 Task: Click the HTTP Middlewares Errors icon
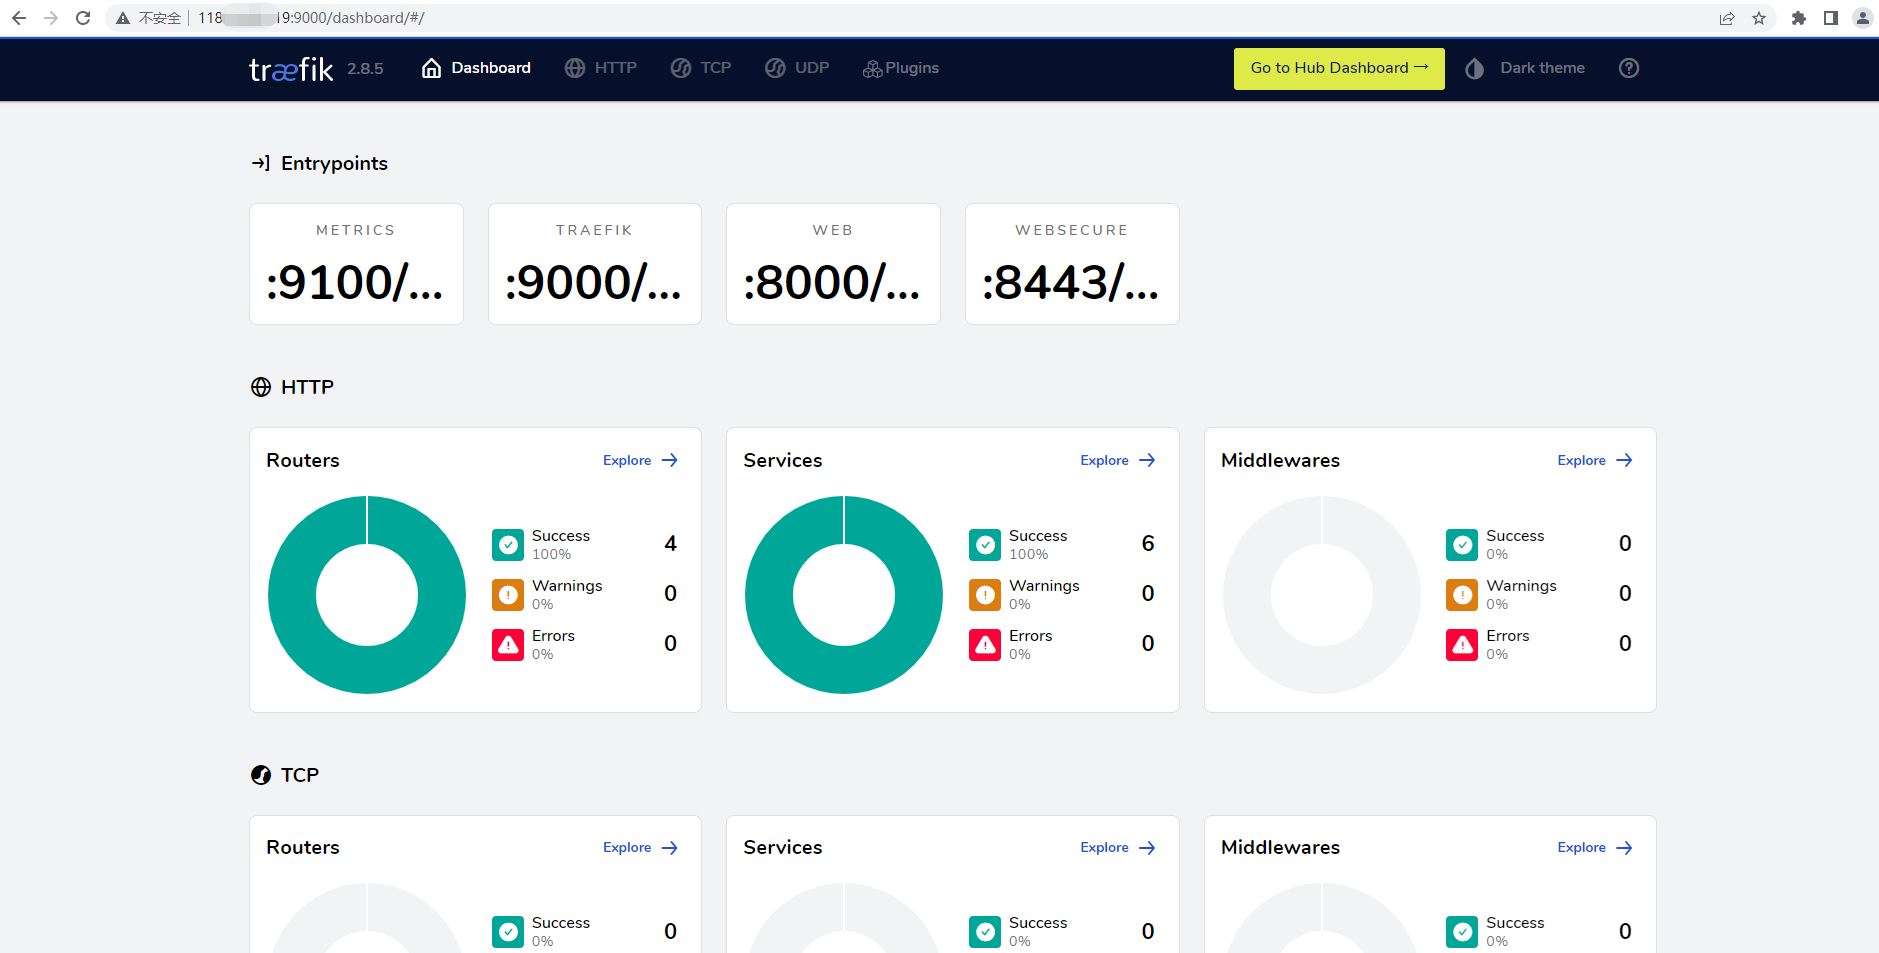[1462, 645]
